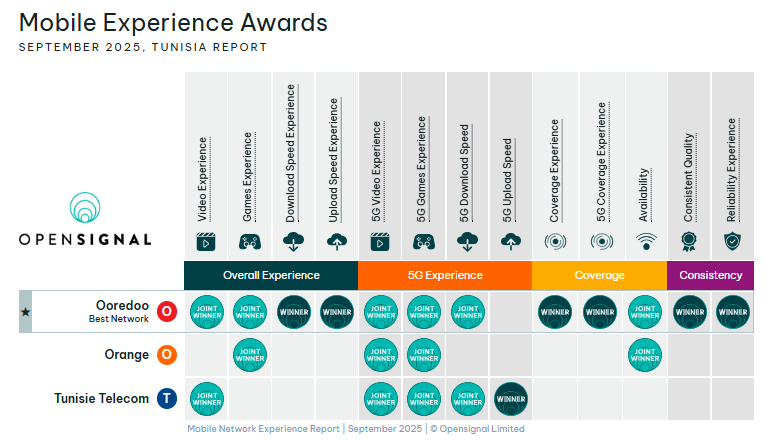Click the orange Orange operator logo
This screenshot has height=441, width=779.
[167, 355]
